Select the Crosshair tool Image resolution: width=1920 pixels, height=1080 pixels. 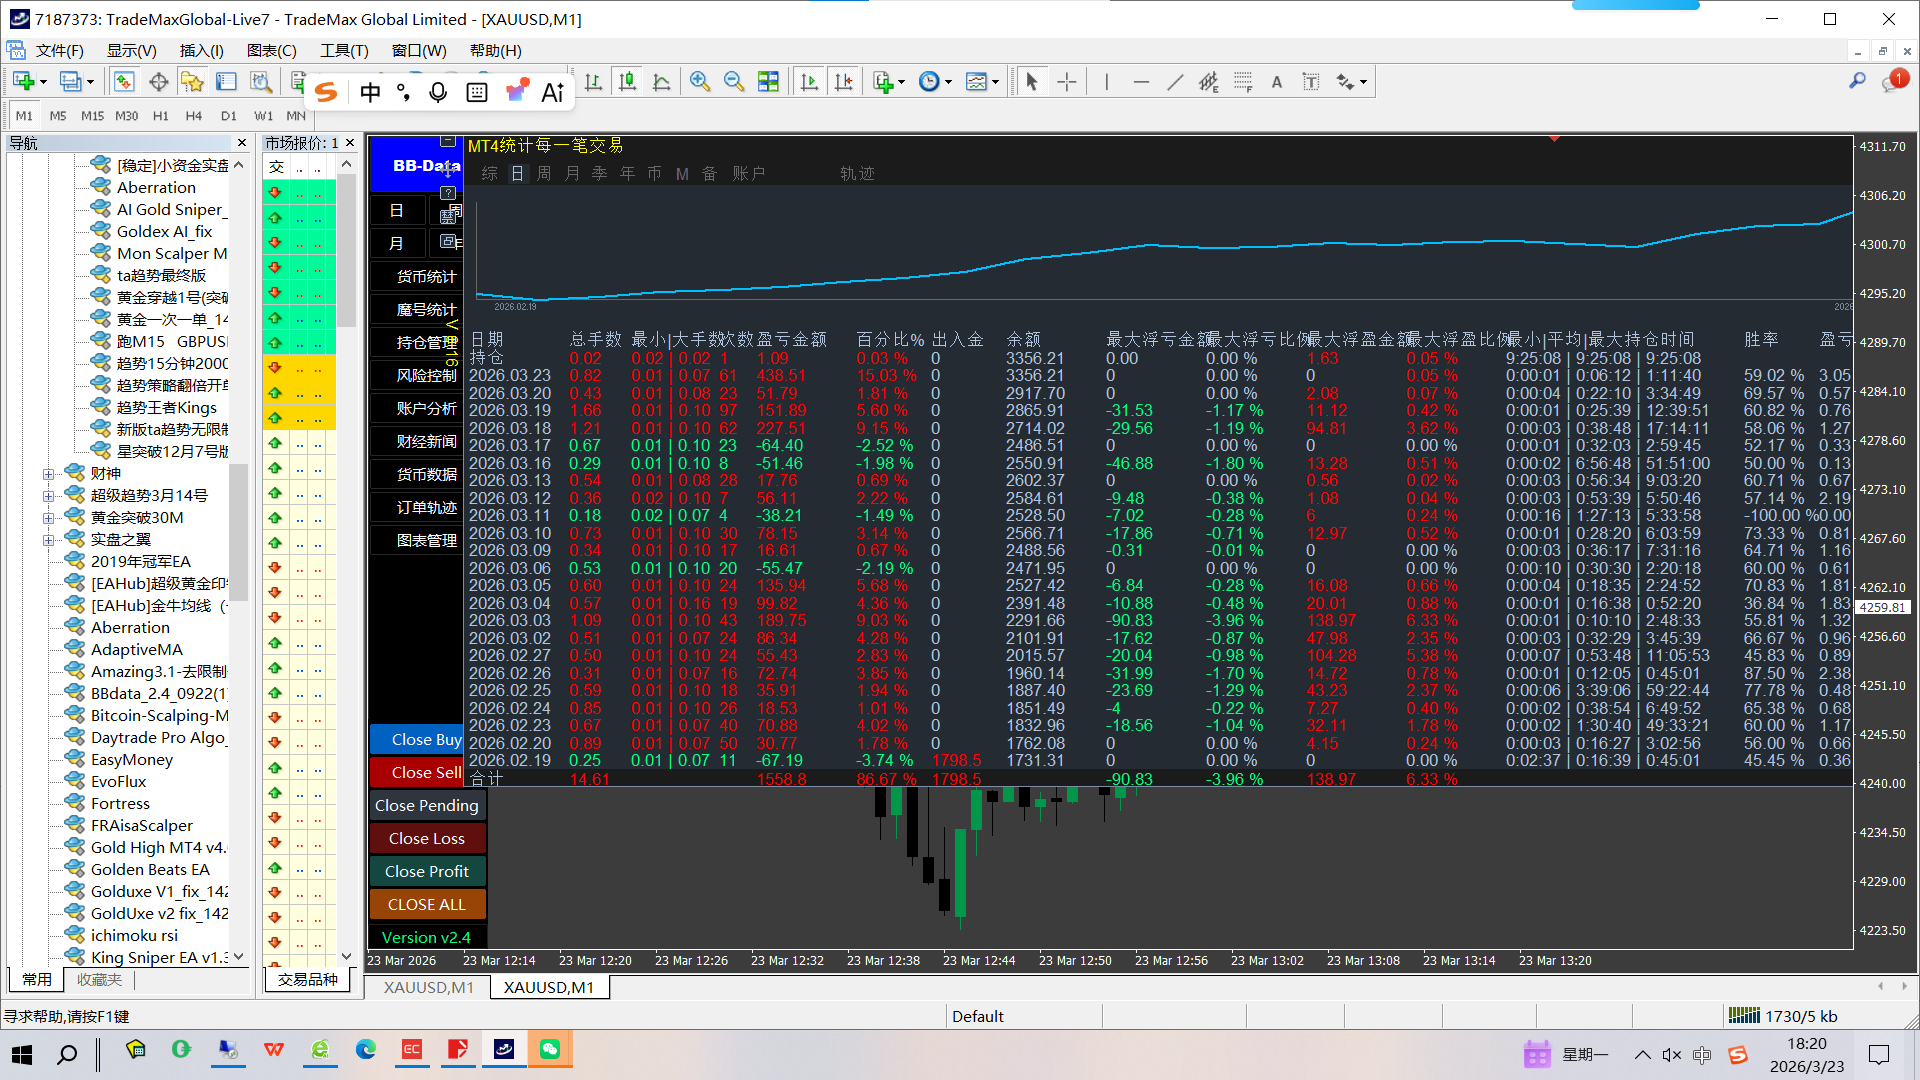pyautogui.click(x=1067, y=82)
